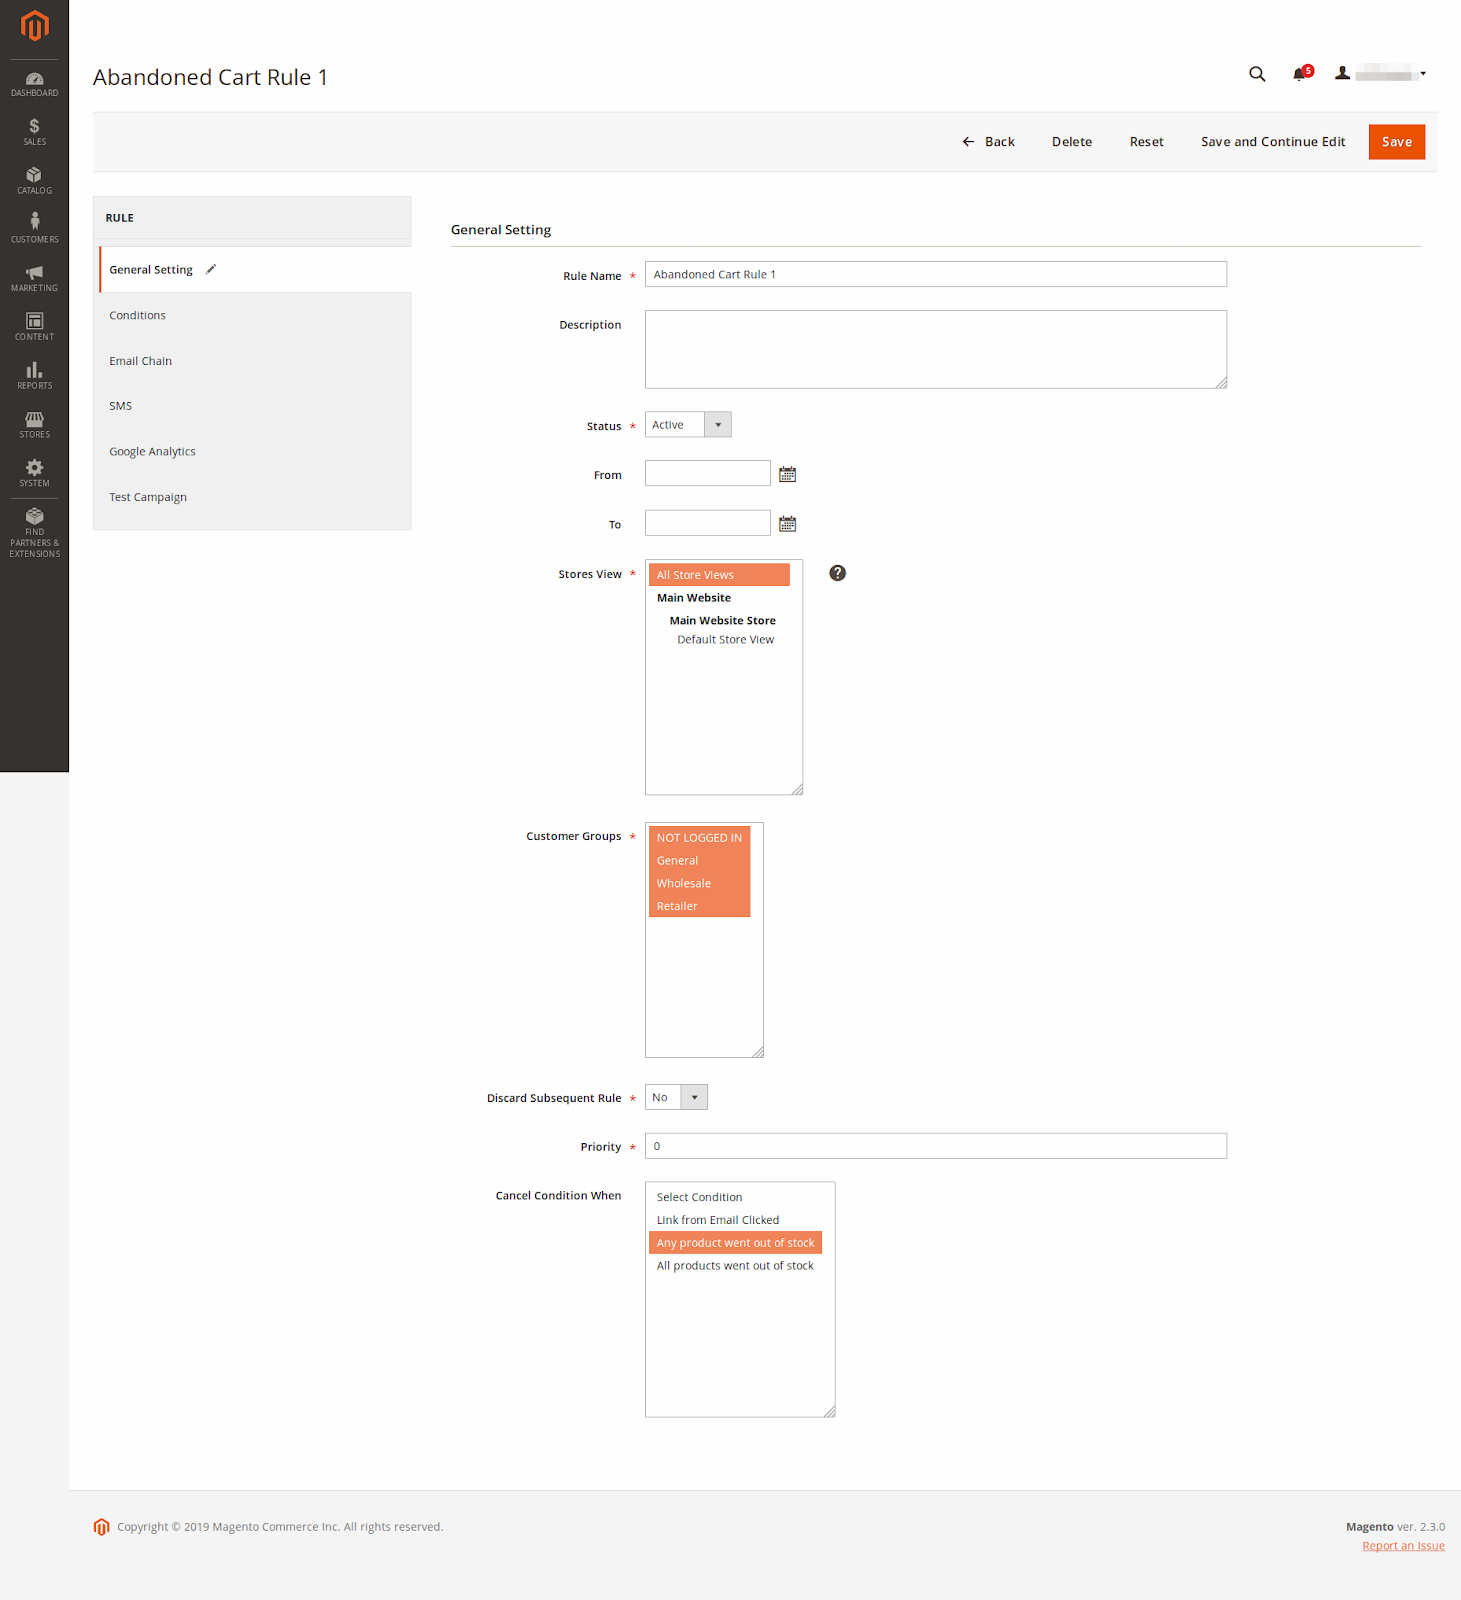
Task: Click the pencil icon beside General Setting
Action: 211,269
